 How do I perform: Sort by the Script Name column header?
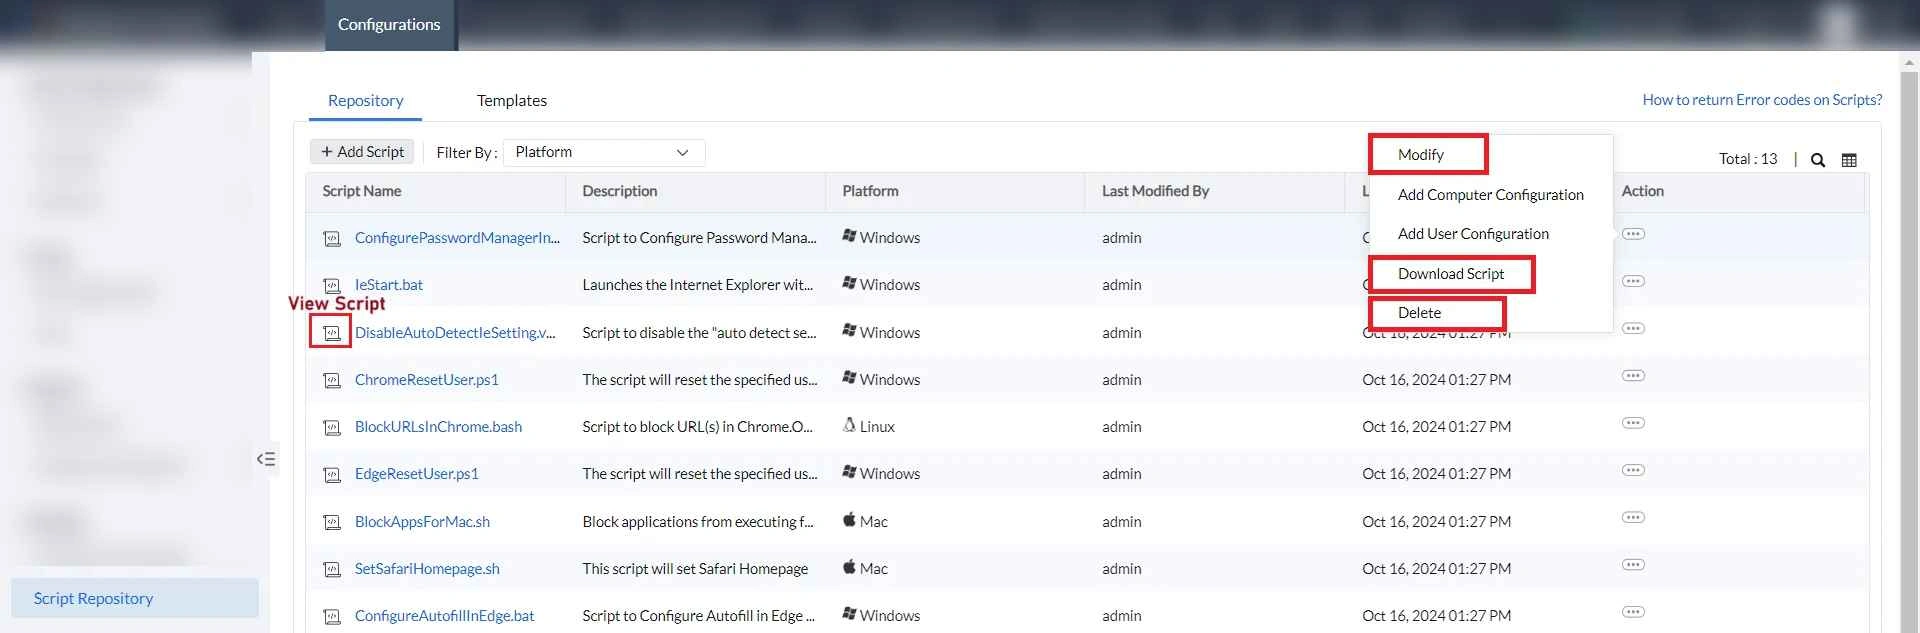coord(362,191)
